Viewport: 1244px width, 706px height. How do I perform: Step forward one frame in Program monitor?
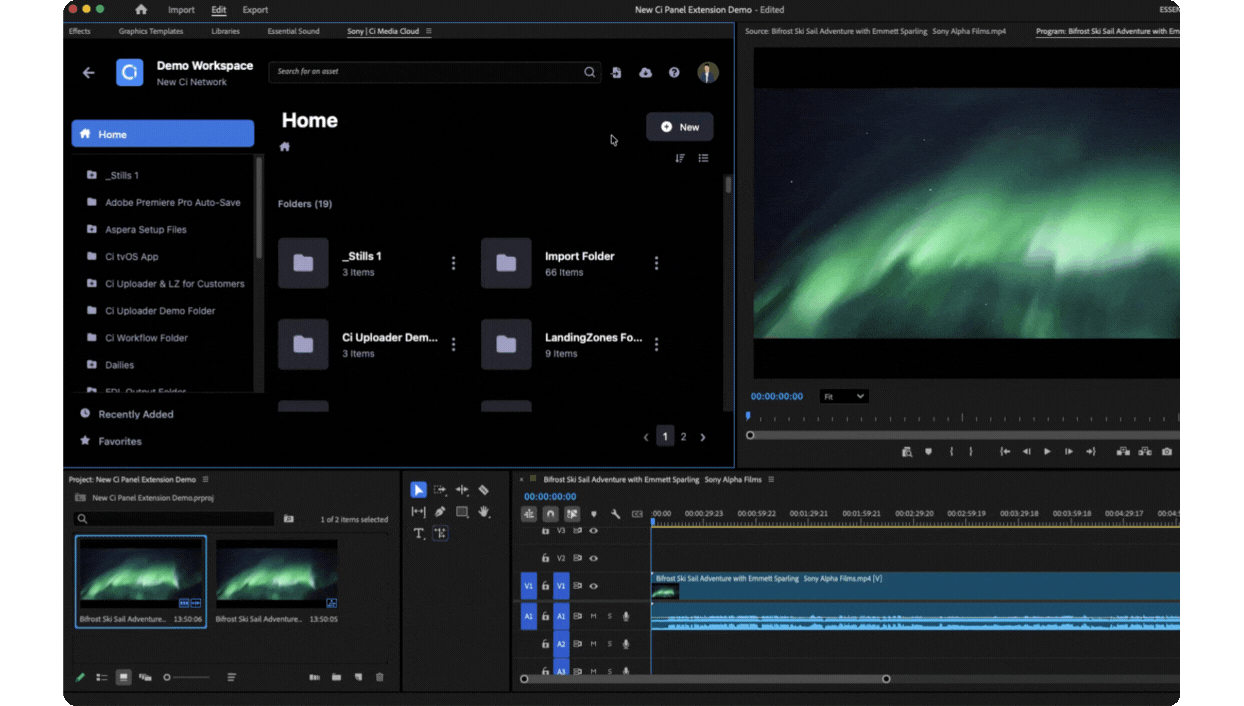tap(1069, 452)
